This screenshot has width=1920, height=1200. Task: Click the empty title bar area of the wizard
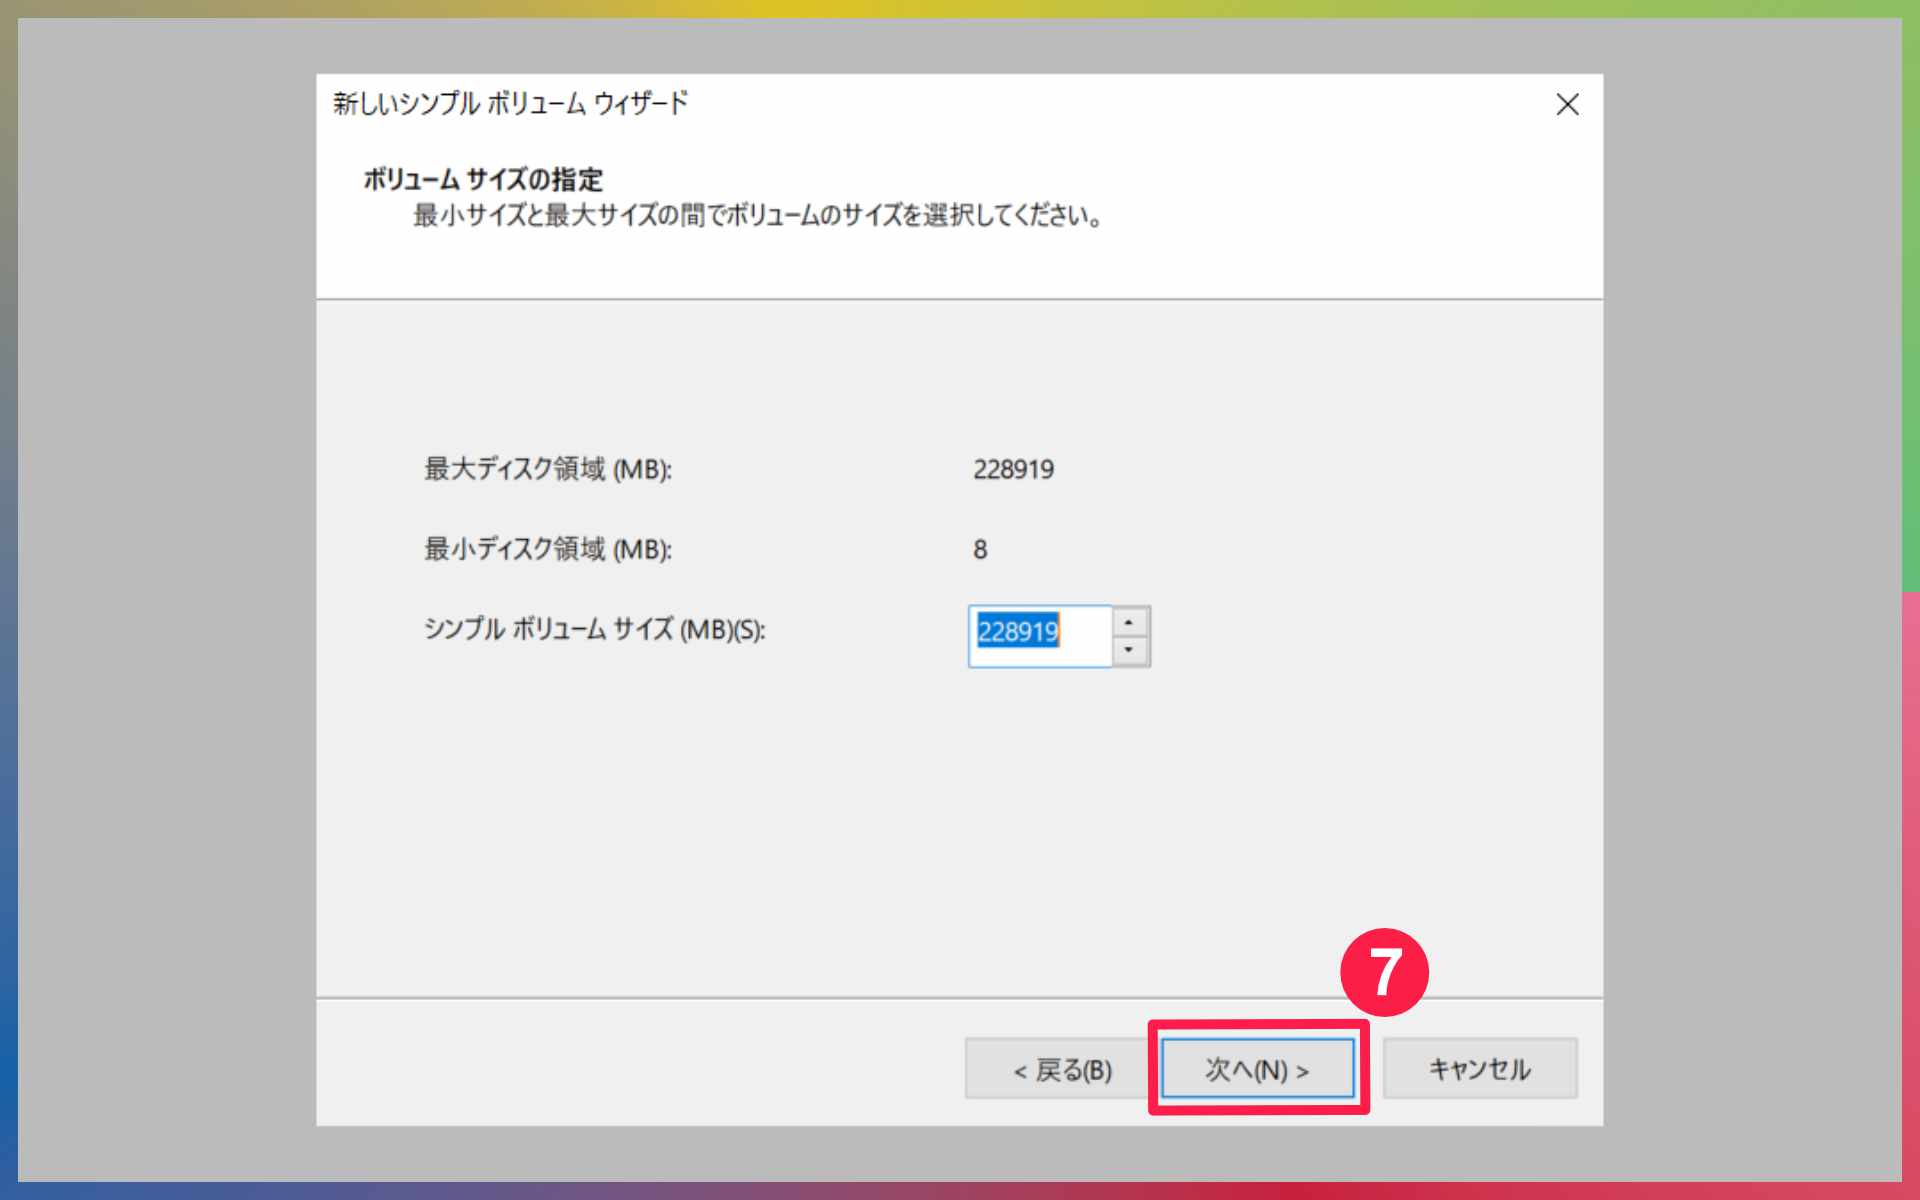pyautogui.click(x=1100, y=103)
